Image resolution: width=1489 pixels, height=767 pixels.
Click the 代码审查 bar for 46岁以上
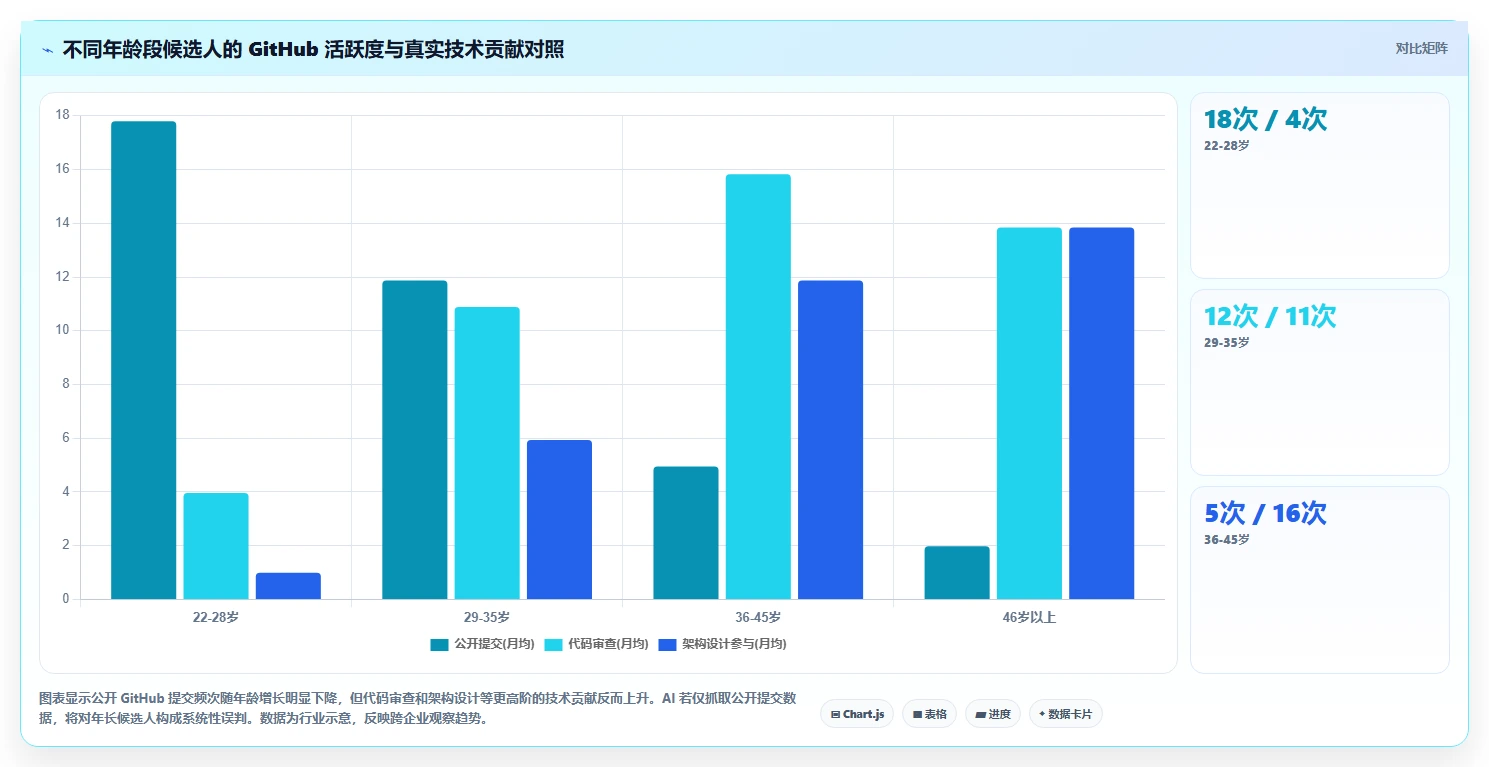tap(1029, 413)
